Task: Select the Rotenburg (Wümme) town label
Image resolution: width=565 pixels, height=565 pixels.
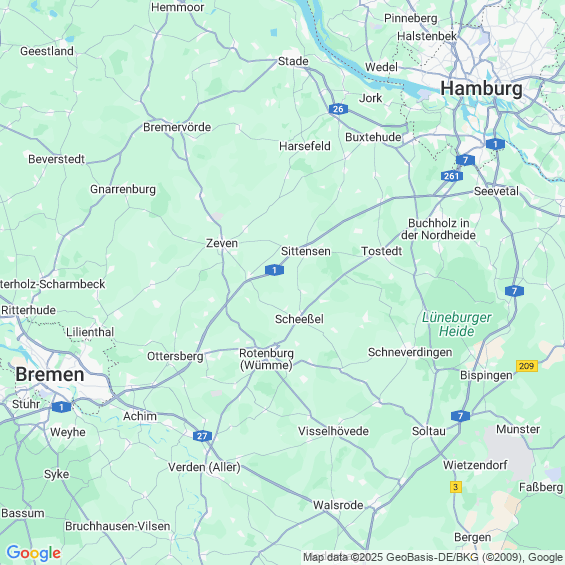Action: (x=266, y=359)
